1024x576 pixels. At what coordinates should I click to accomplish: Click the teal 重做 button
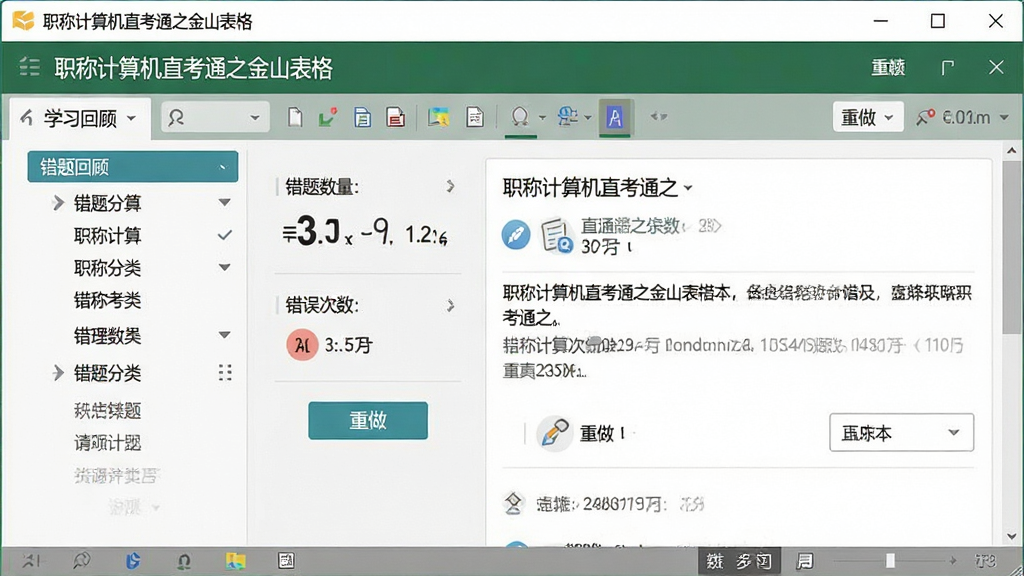pos(368,421)
